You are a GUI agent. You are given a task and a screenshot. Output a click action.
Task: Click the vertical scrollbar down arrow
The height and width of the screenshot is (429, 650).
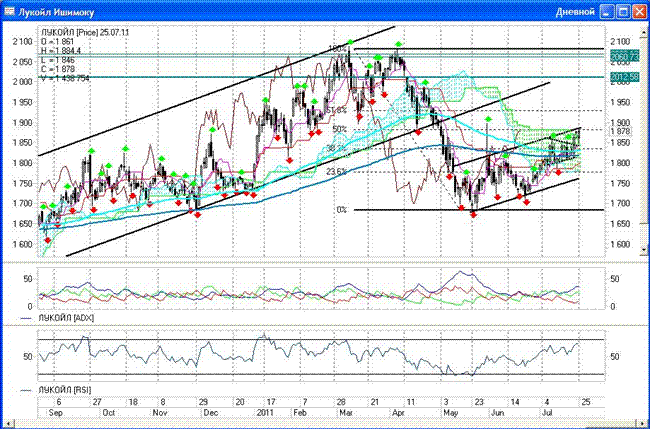645,250
